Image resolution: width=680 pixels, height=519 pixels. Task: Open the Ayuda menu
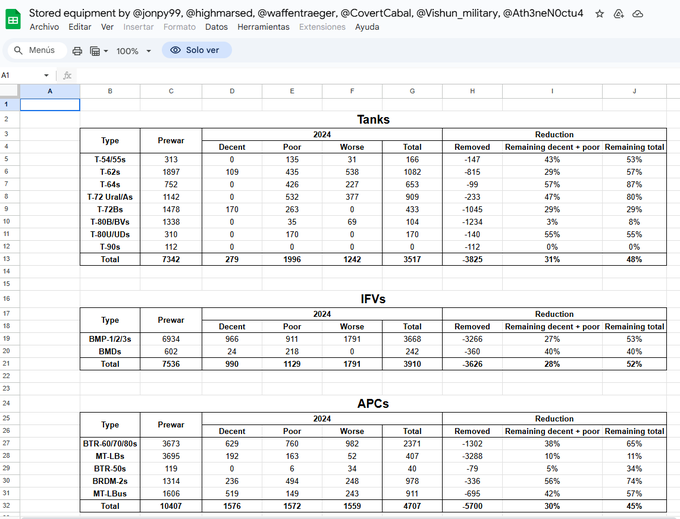click(x=367, y=27)
